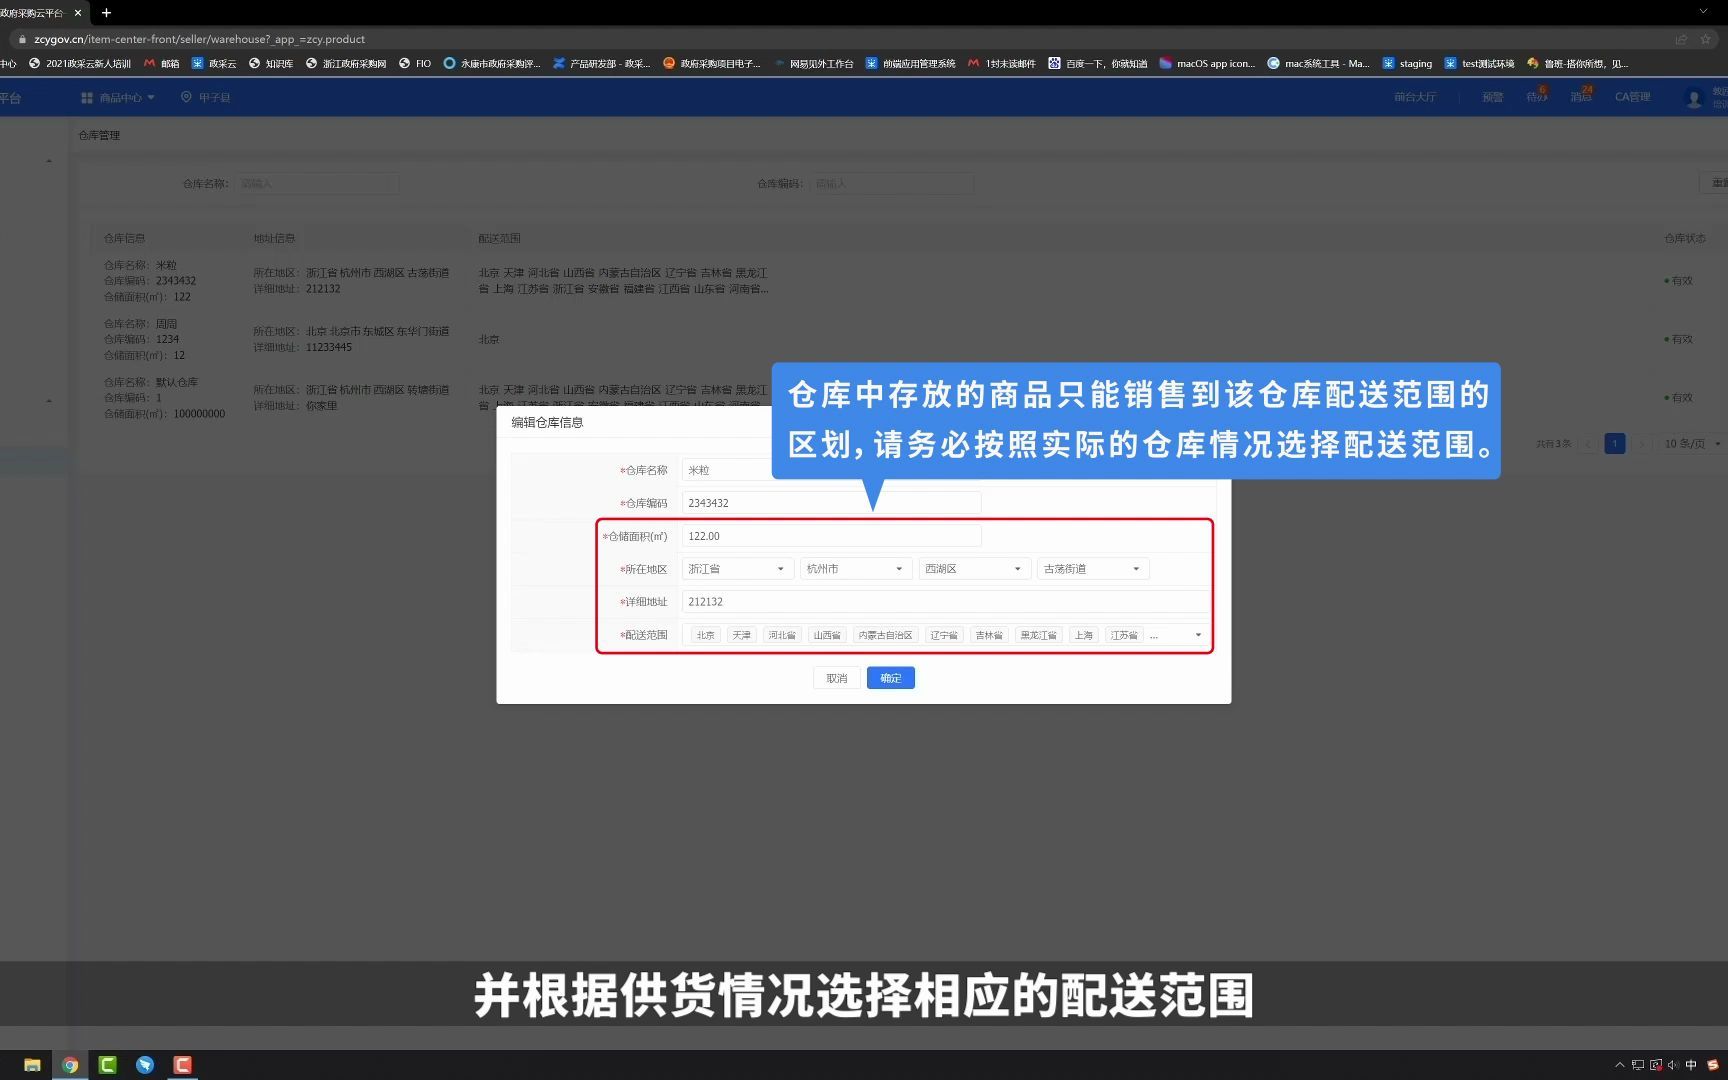The height and width of the screenshot is (1080, 1728).
Task: Collapse the lower sidebar arrow
Action: coord(49,401)
